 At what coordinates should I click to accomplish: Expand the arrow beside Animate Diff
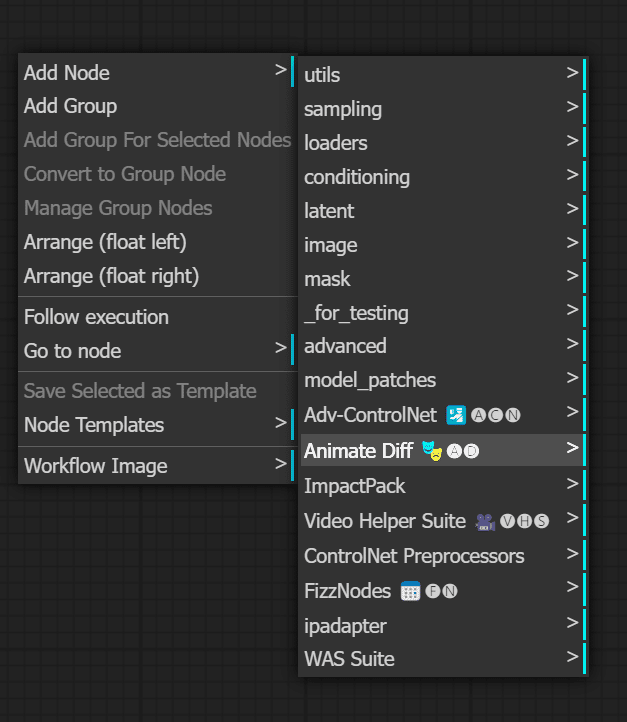[x=572, y=448]
